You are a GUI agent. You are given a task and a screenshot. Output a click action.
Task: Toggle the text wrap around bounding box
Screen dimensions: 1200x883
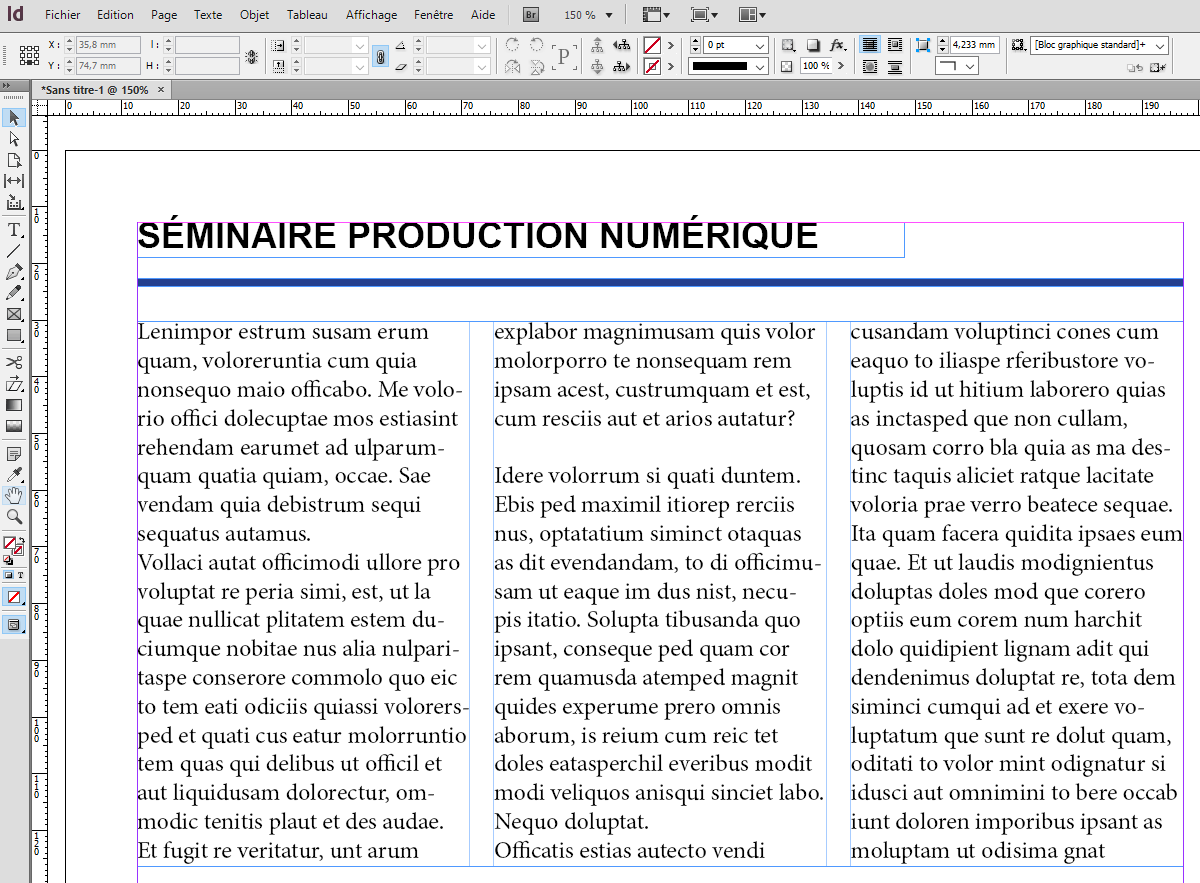(894, 45)
